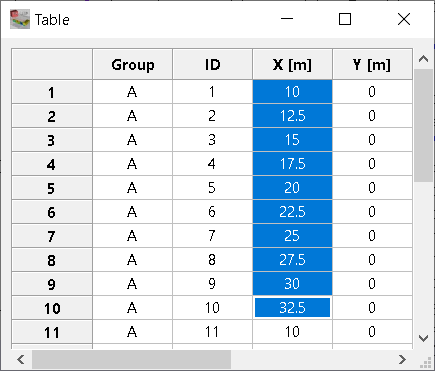Viewport: 435px width, 371px height.
Task: Click ID cell in row 3
Action: click(x=212, y=140)
